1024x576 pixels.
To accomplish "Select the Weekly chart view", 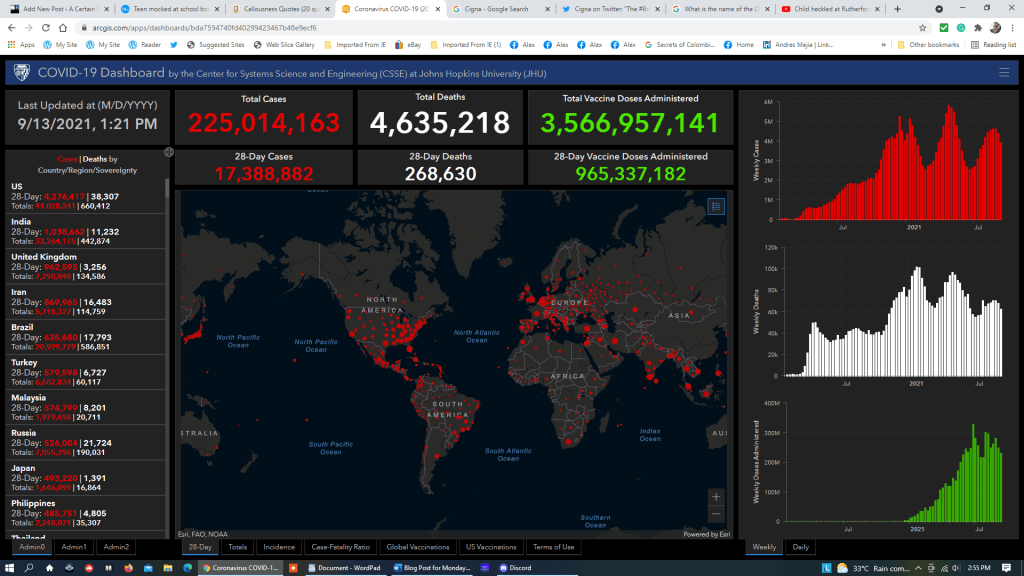I will click(764, 547).
